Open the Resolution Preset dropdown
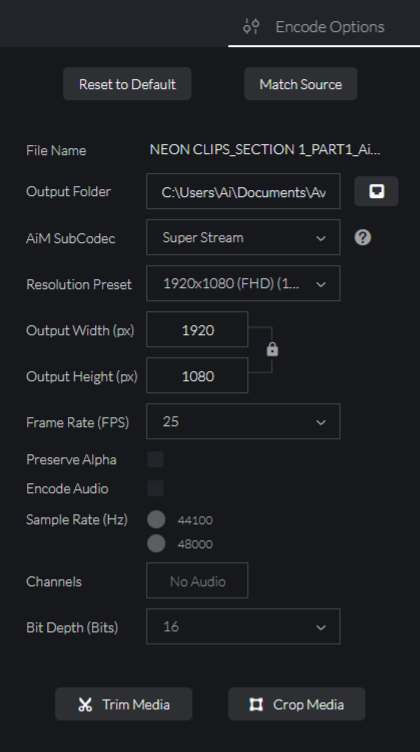Screen dimensions: 420x752 [x=243, y=283]
